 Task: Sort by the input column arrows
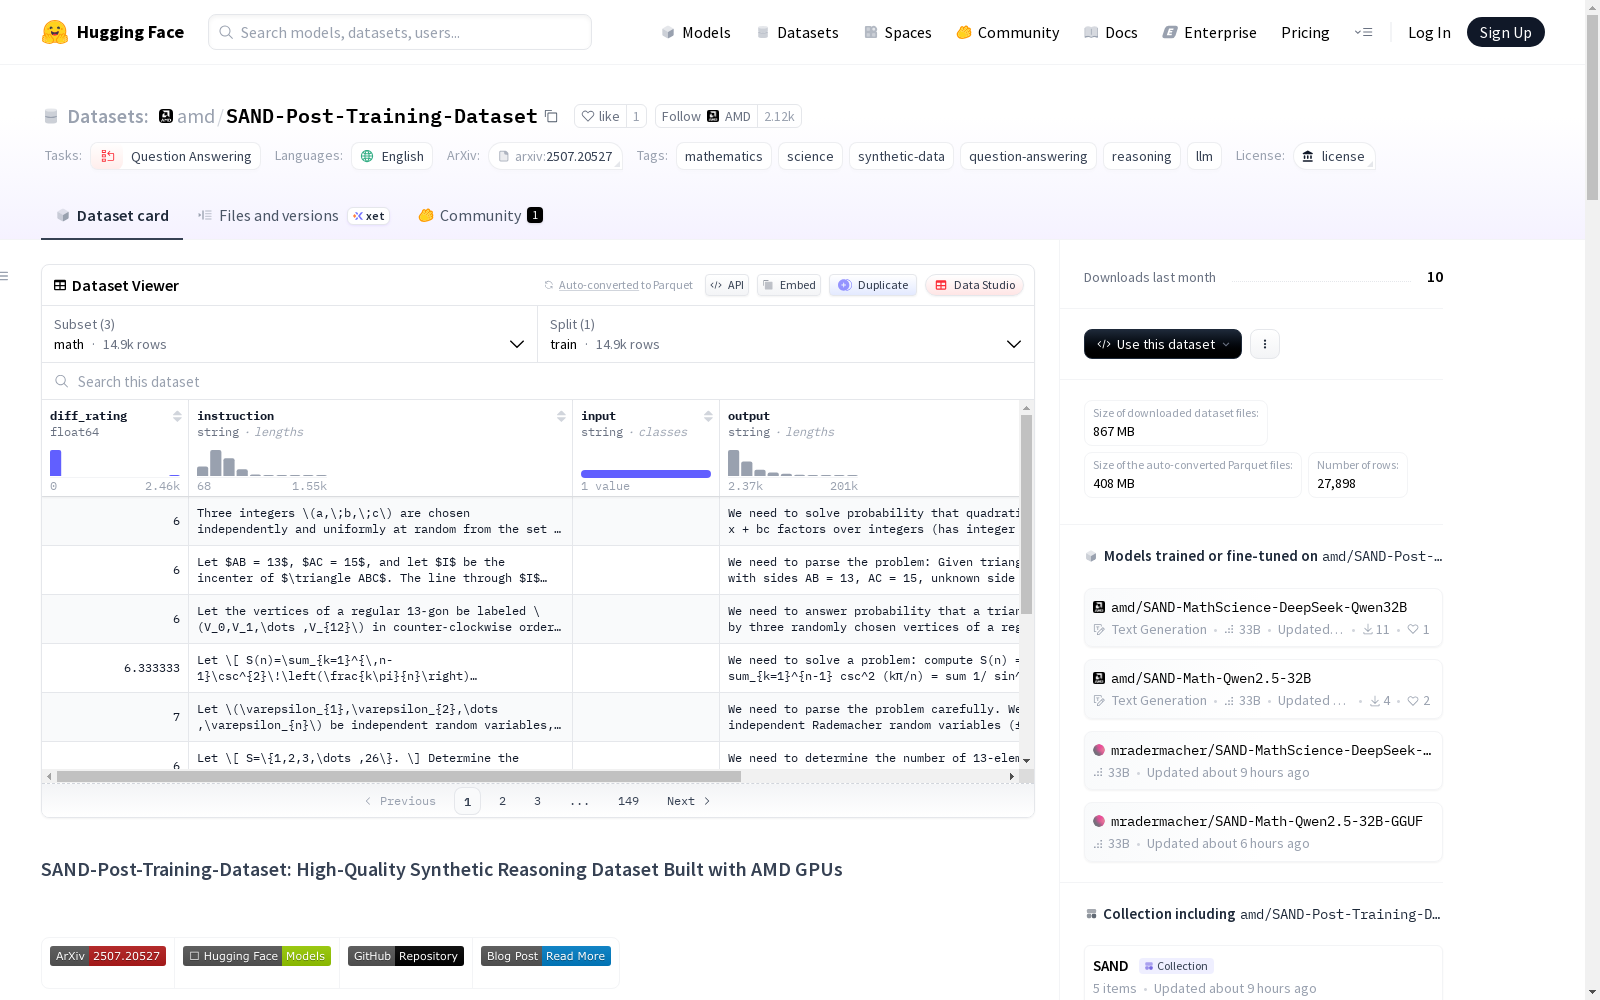pyautogui.click(x=708, y=416)
